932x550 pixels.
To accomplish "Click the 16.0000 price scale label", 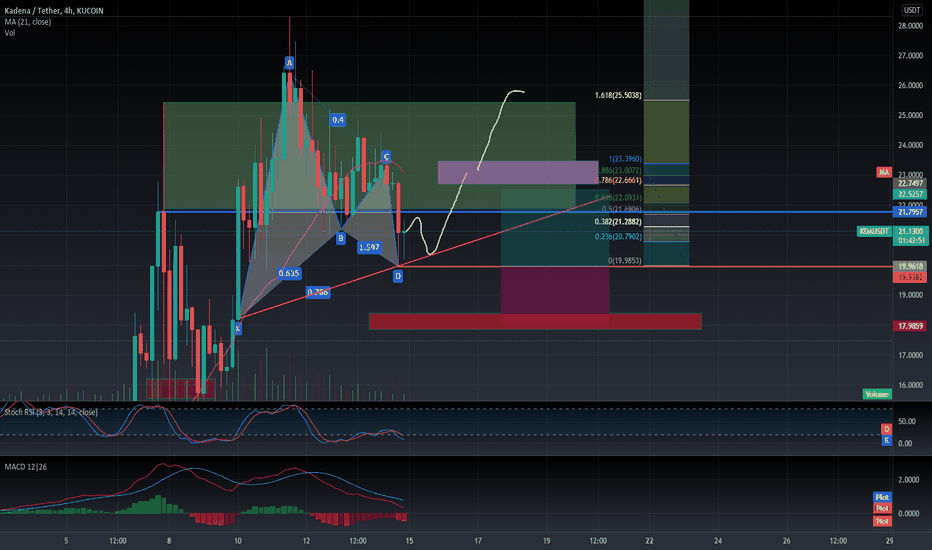I will tap(910, 385).
